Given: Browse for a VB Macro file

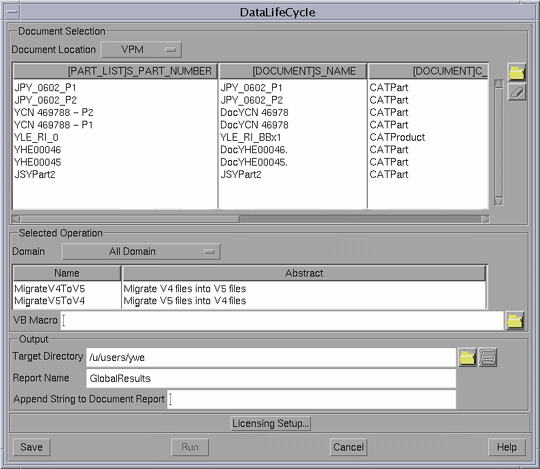Looking at the screenshot, I should point(515,321).
